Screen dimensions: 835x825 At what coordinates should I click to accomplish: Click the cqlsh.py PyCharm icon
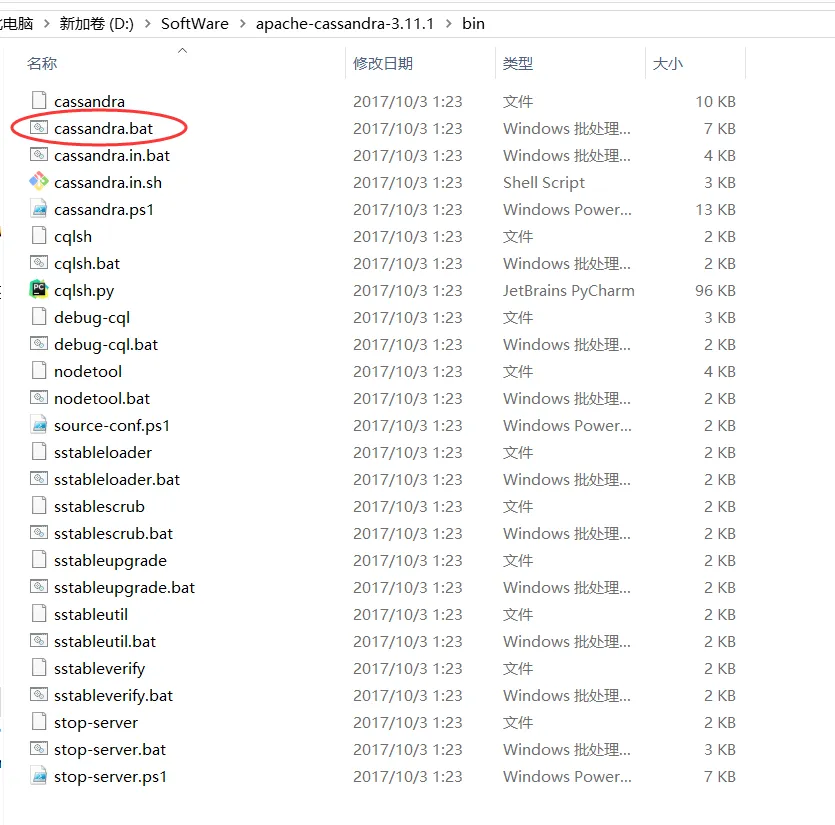pos(39,290)
